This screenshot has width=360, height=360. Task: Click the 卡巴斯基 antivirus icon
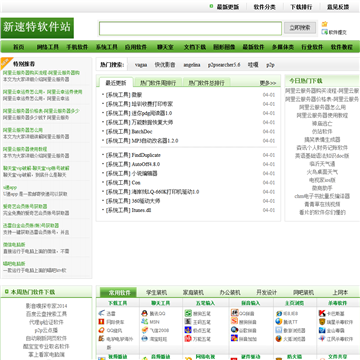322,313
